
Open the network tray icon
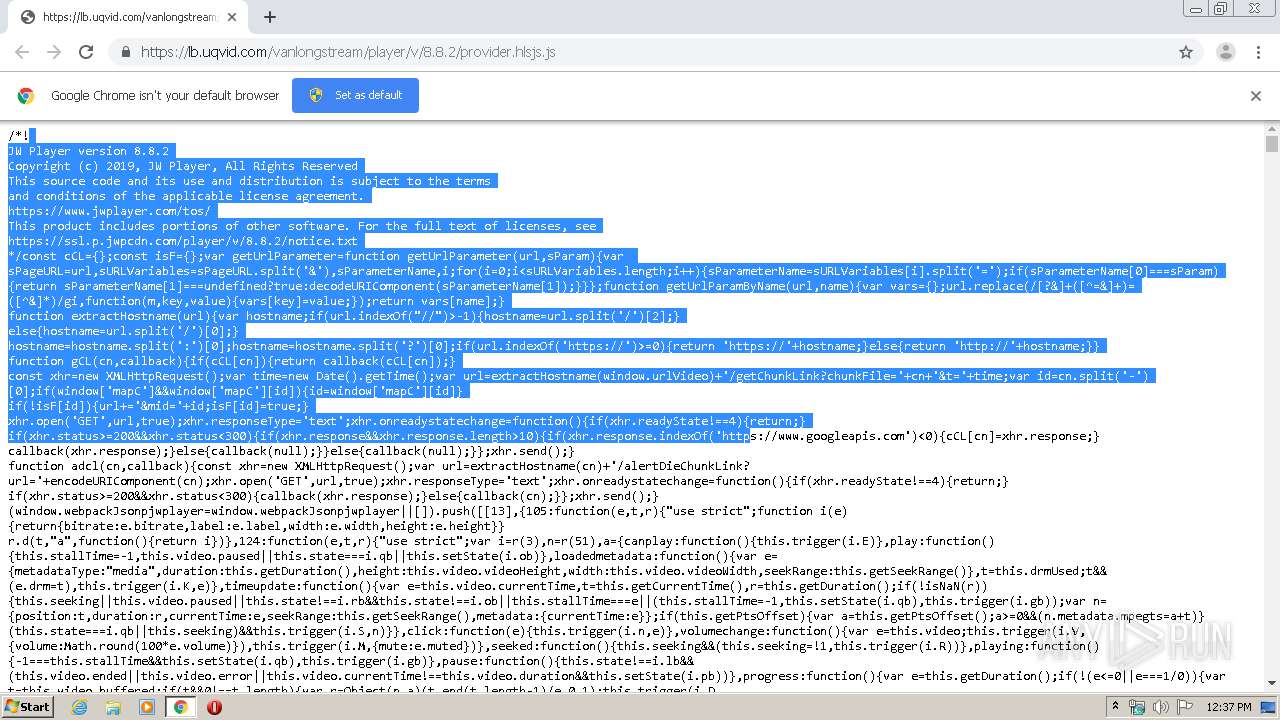(1137, 707)
